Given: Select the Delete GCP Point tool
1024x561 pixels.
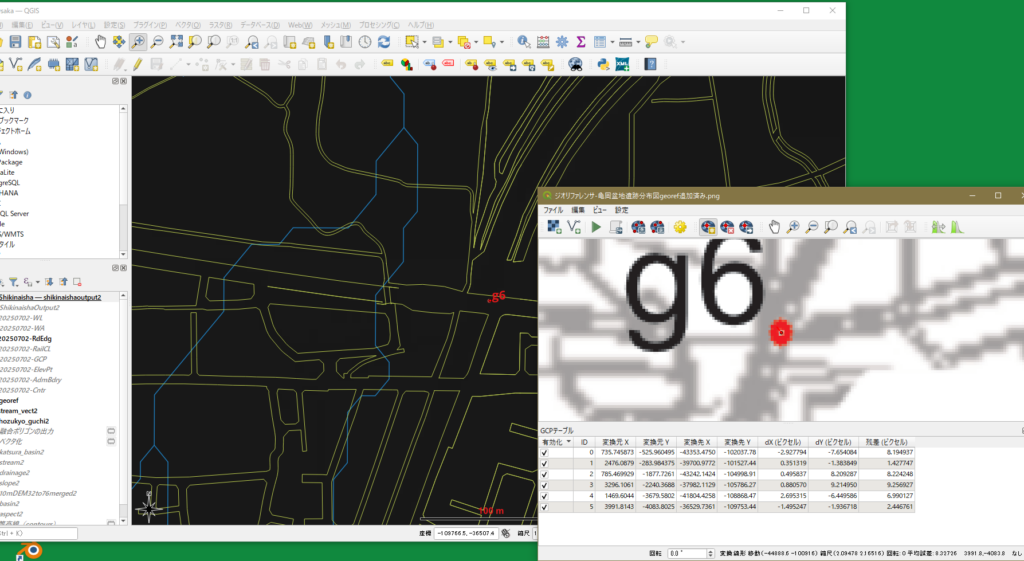Looking at the screenshot, I should coord(727,227).
